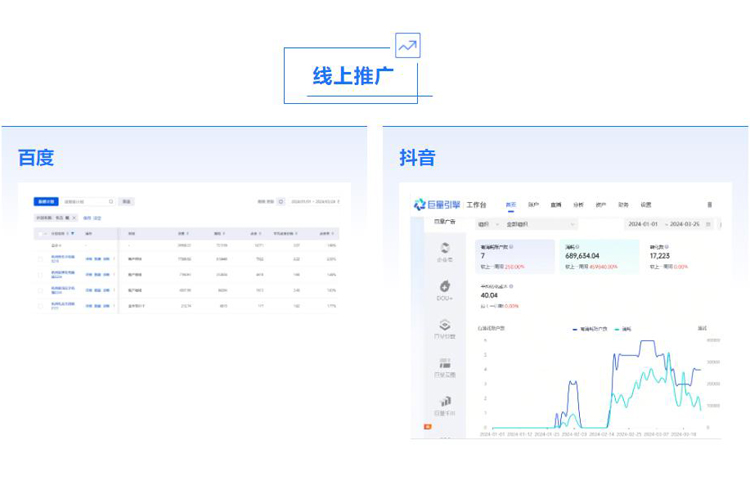The image size is (750, 490).
Task: Click the 抖音 heading
Action: [418, 157]
